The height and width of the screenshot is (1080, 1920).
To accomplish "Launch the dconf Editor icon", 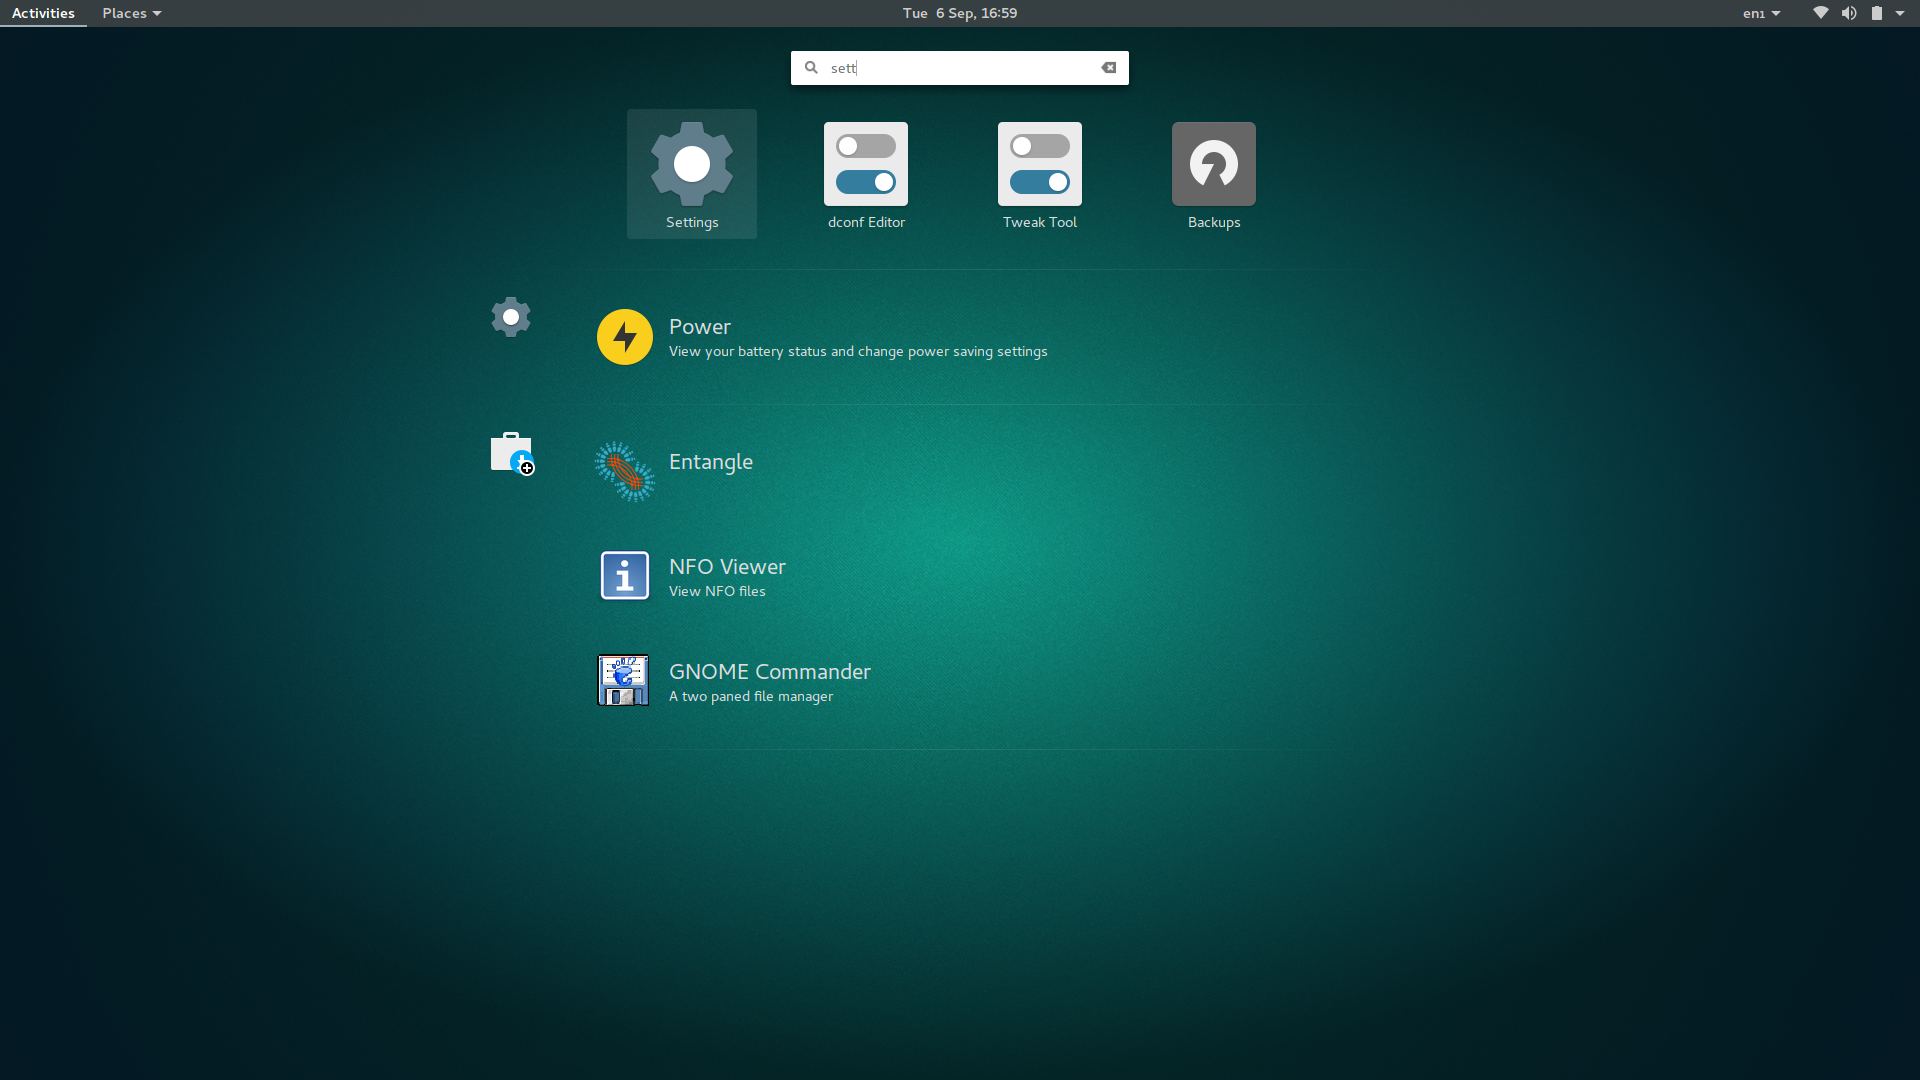I will click(866, 163).
